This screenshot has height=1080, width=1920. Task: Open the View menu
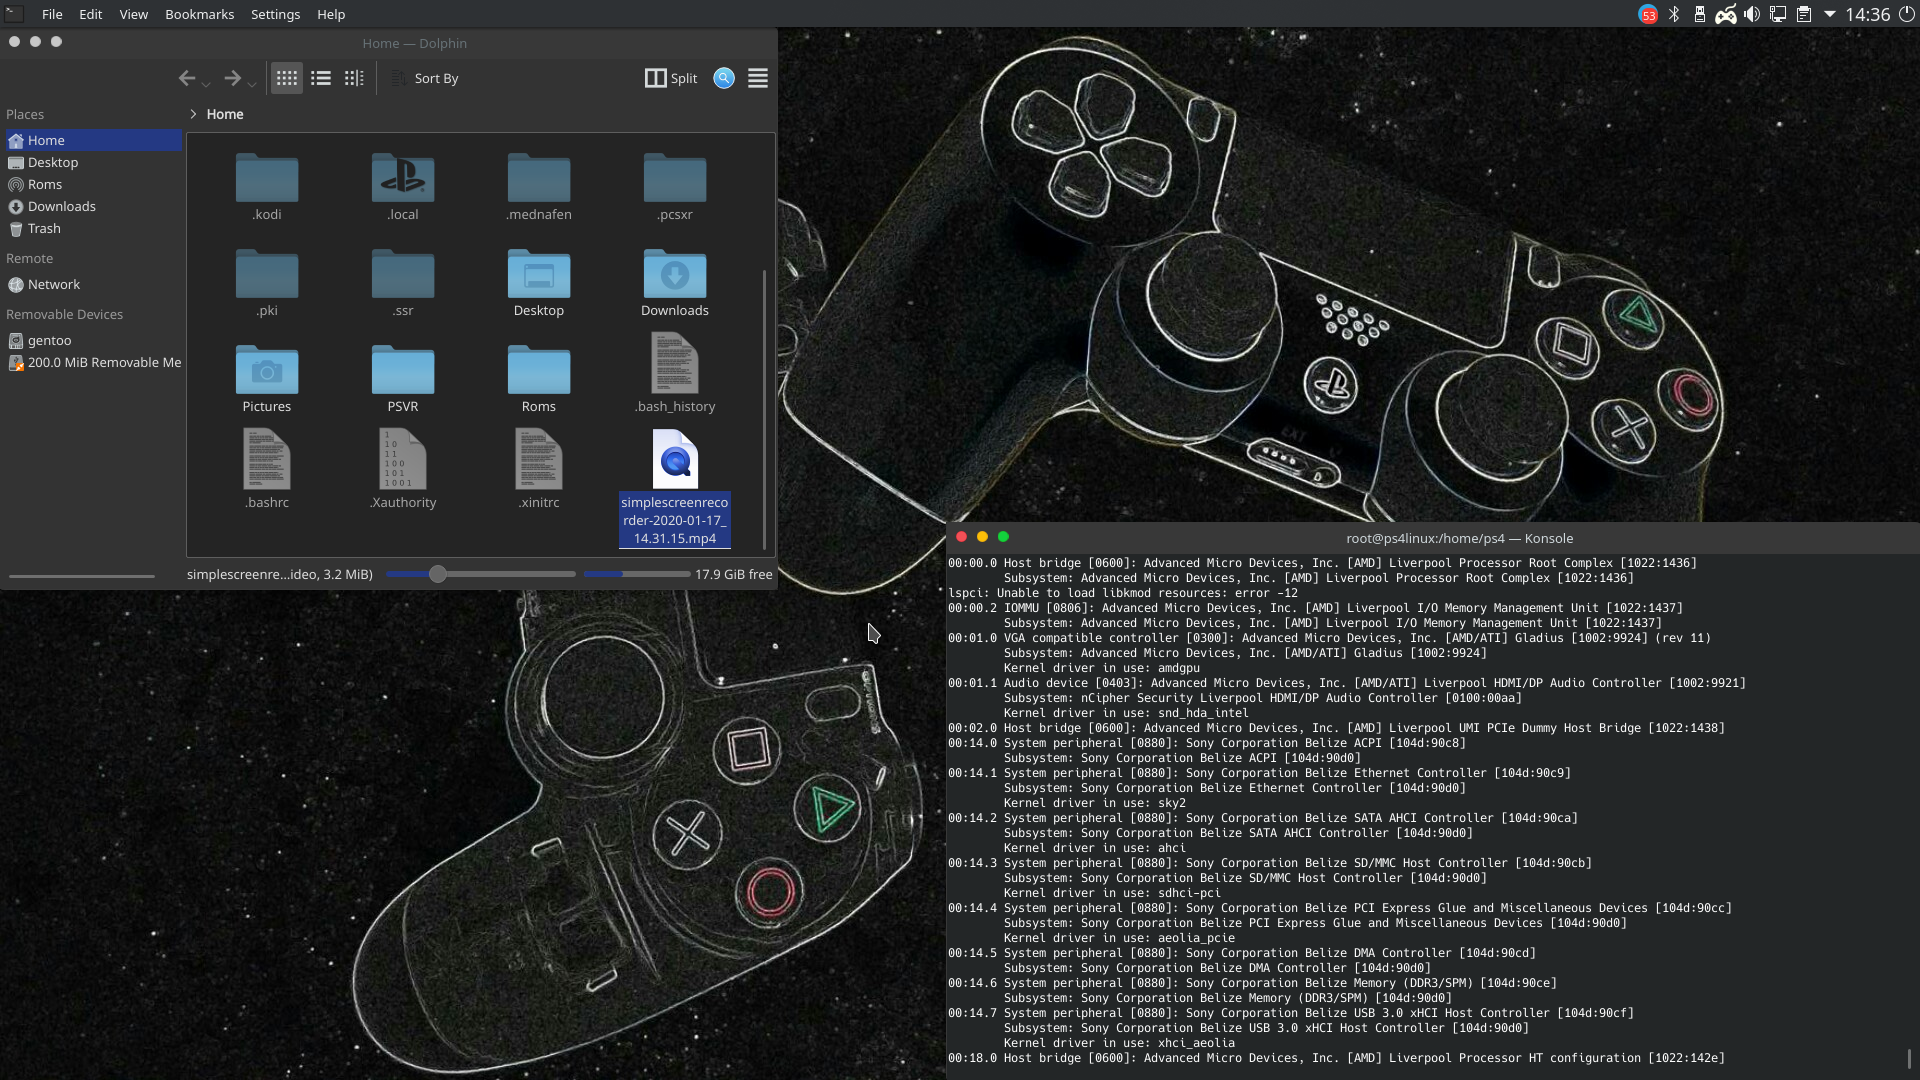[x=133, y=14]
